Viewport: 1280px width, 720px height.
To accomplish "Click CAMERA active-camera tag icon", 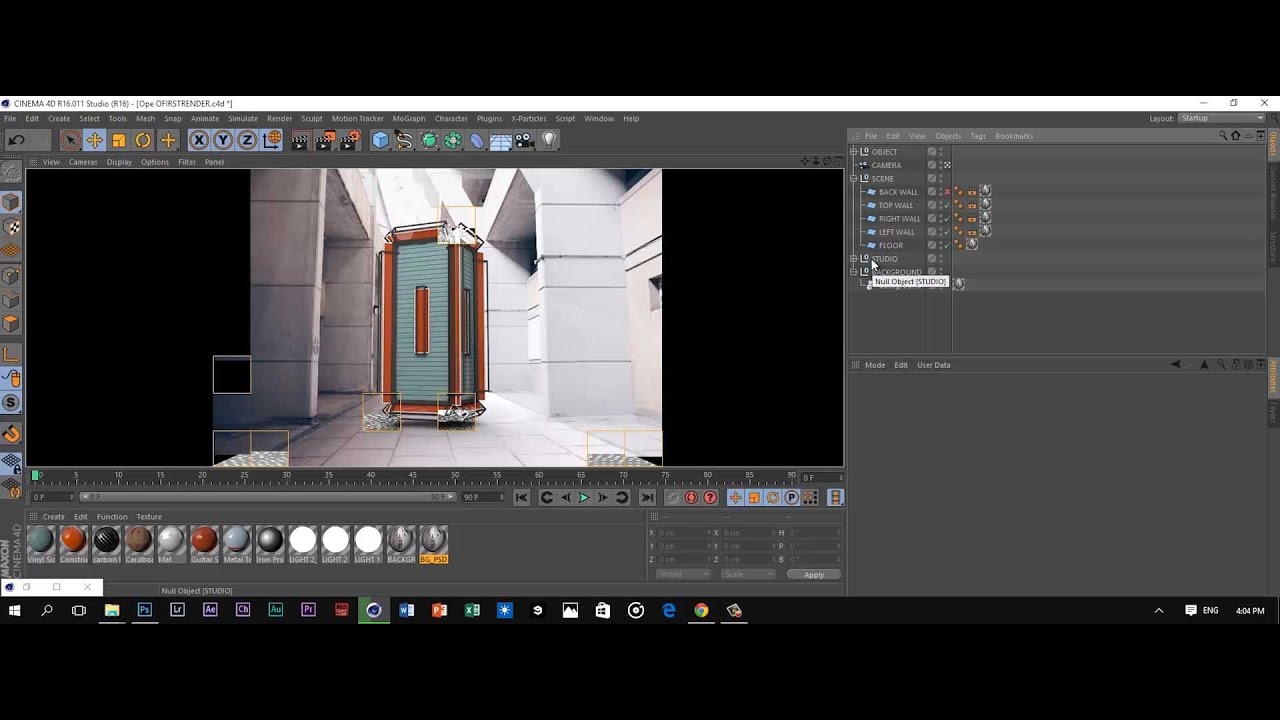I will [x=947, y=165].
